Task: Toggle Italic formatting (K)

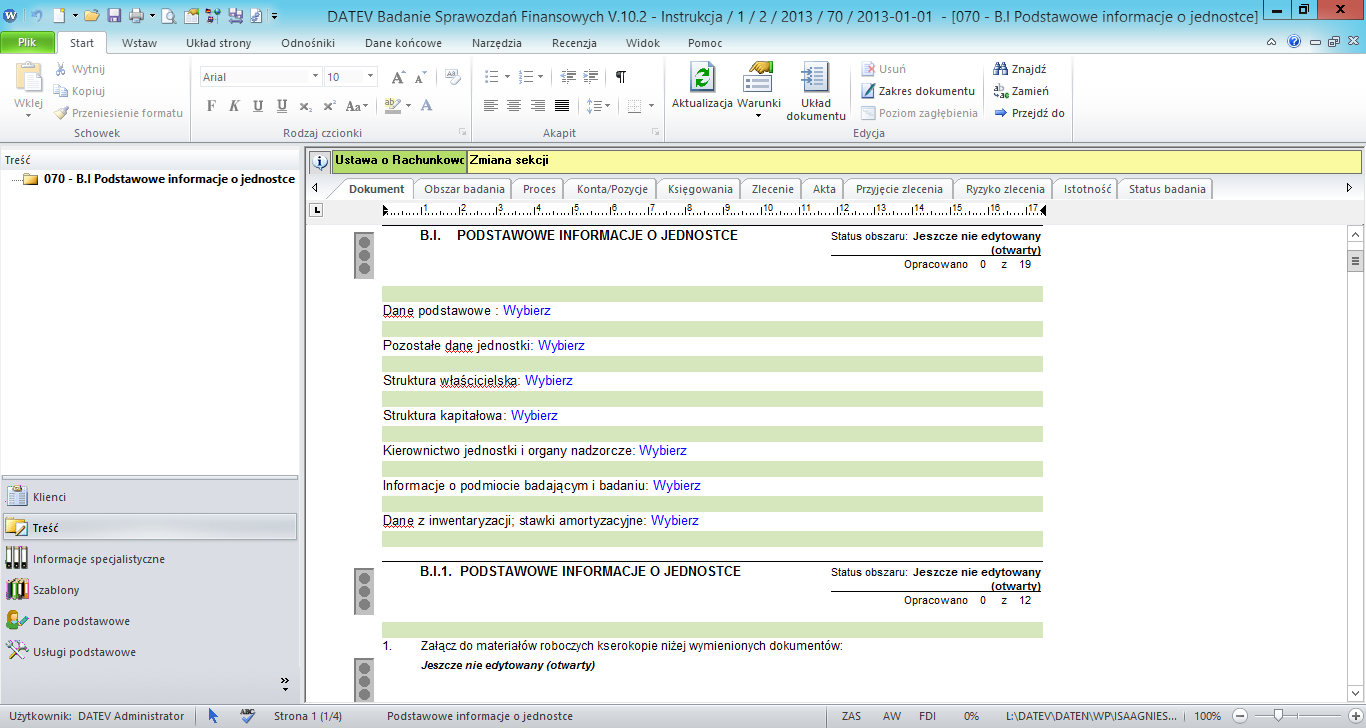Action: pos(234,106)
